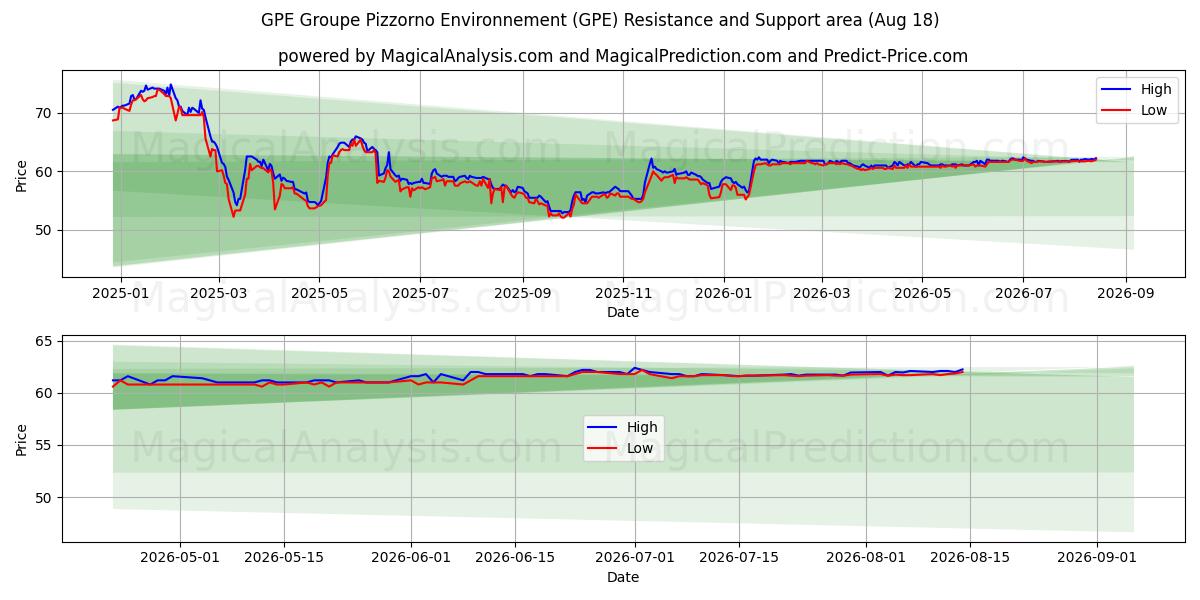This screenshot has height=600, width=1200.
Task: Click the 2026-07-01 tick label
Action: pos(635,558)
